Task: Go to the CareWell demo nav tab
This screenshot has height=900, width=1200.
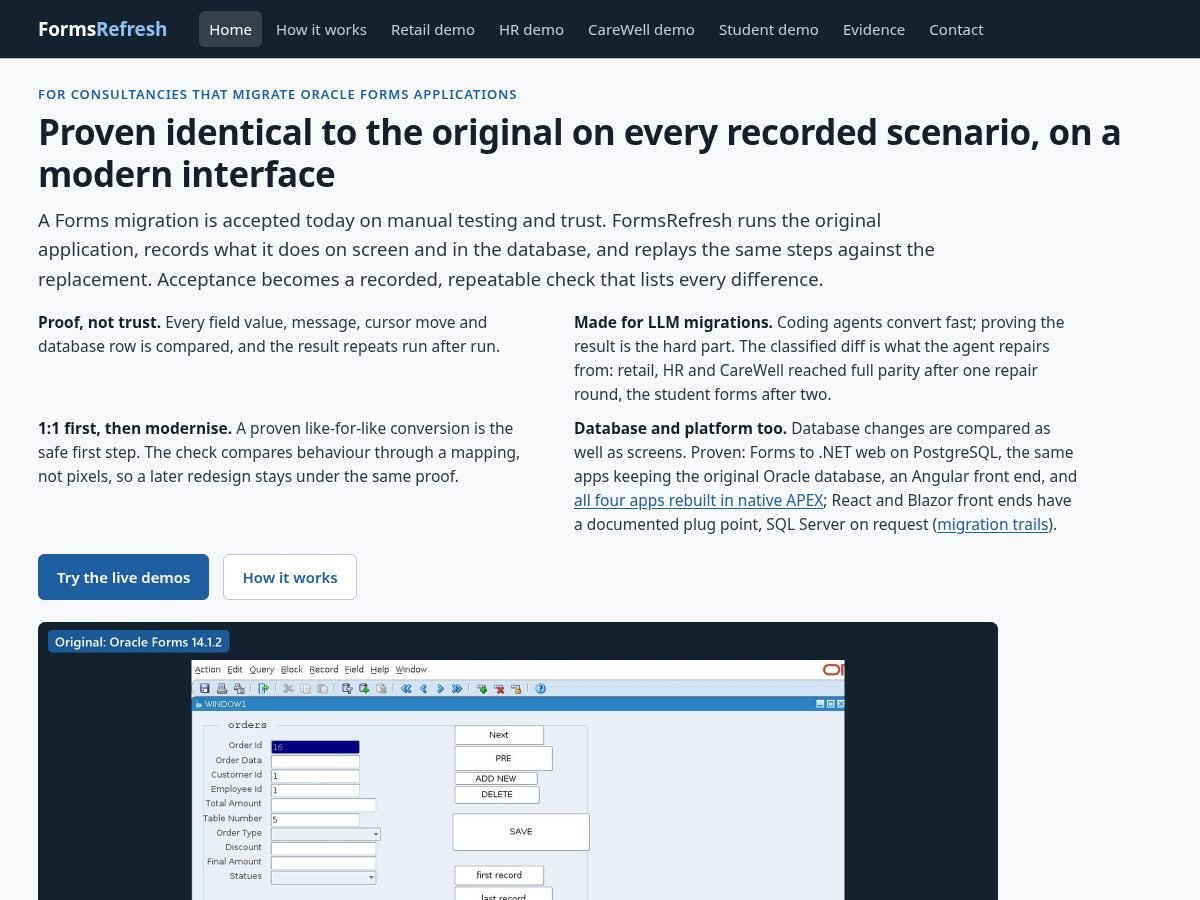Action: click(x=641, y=29)
